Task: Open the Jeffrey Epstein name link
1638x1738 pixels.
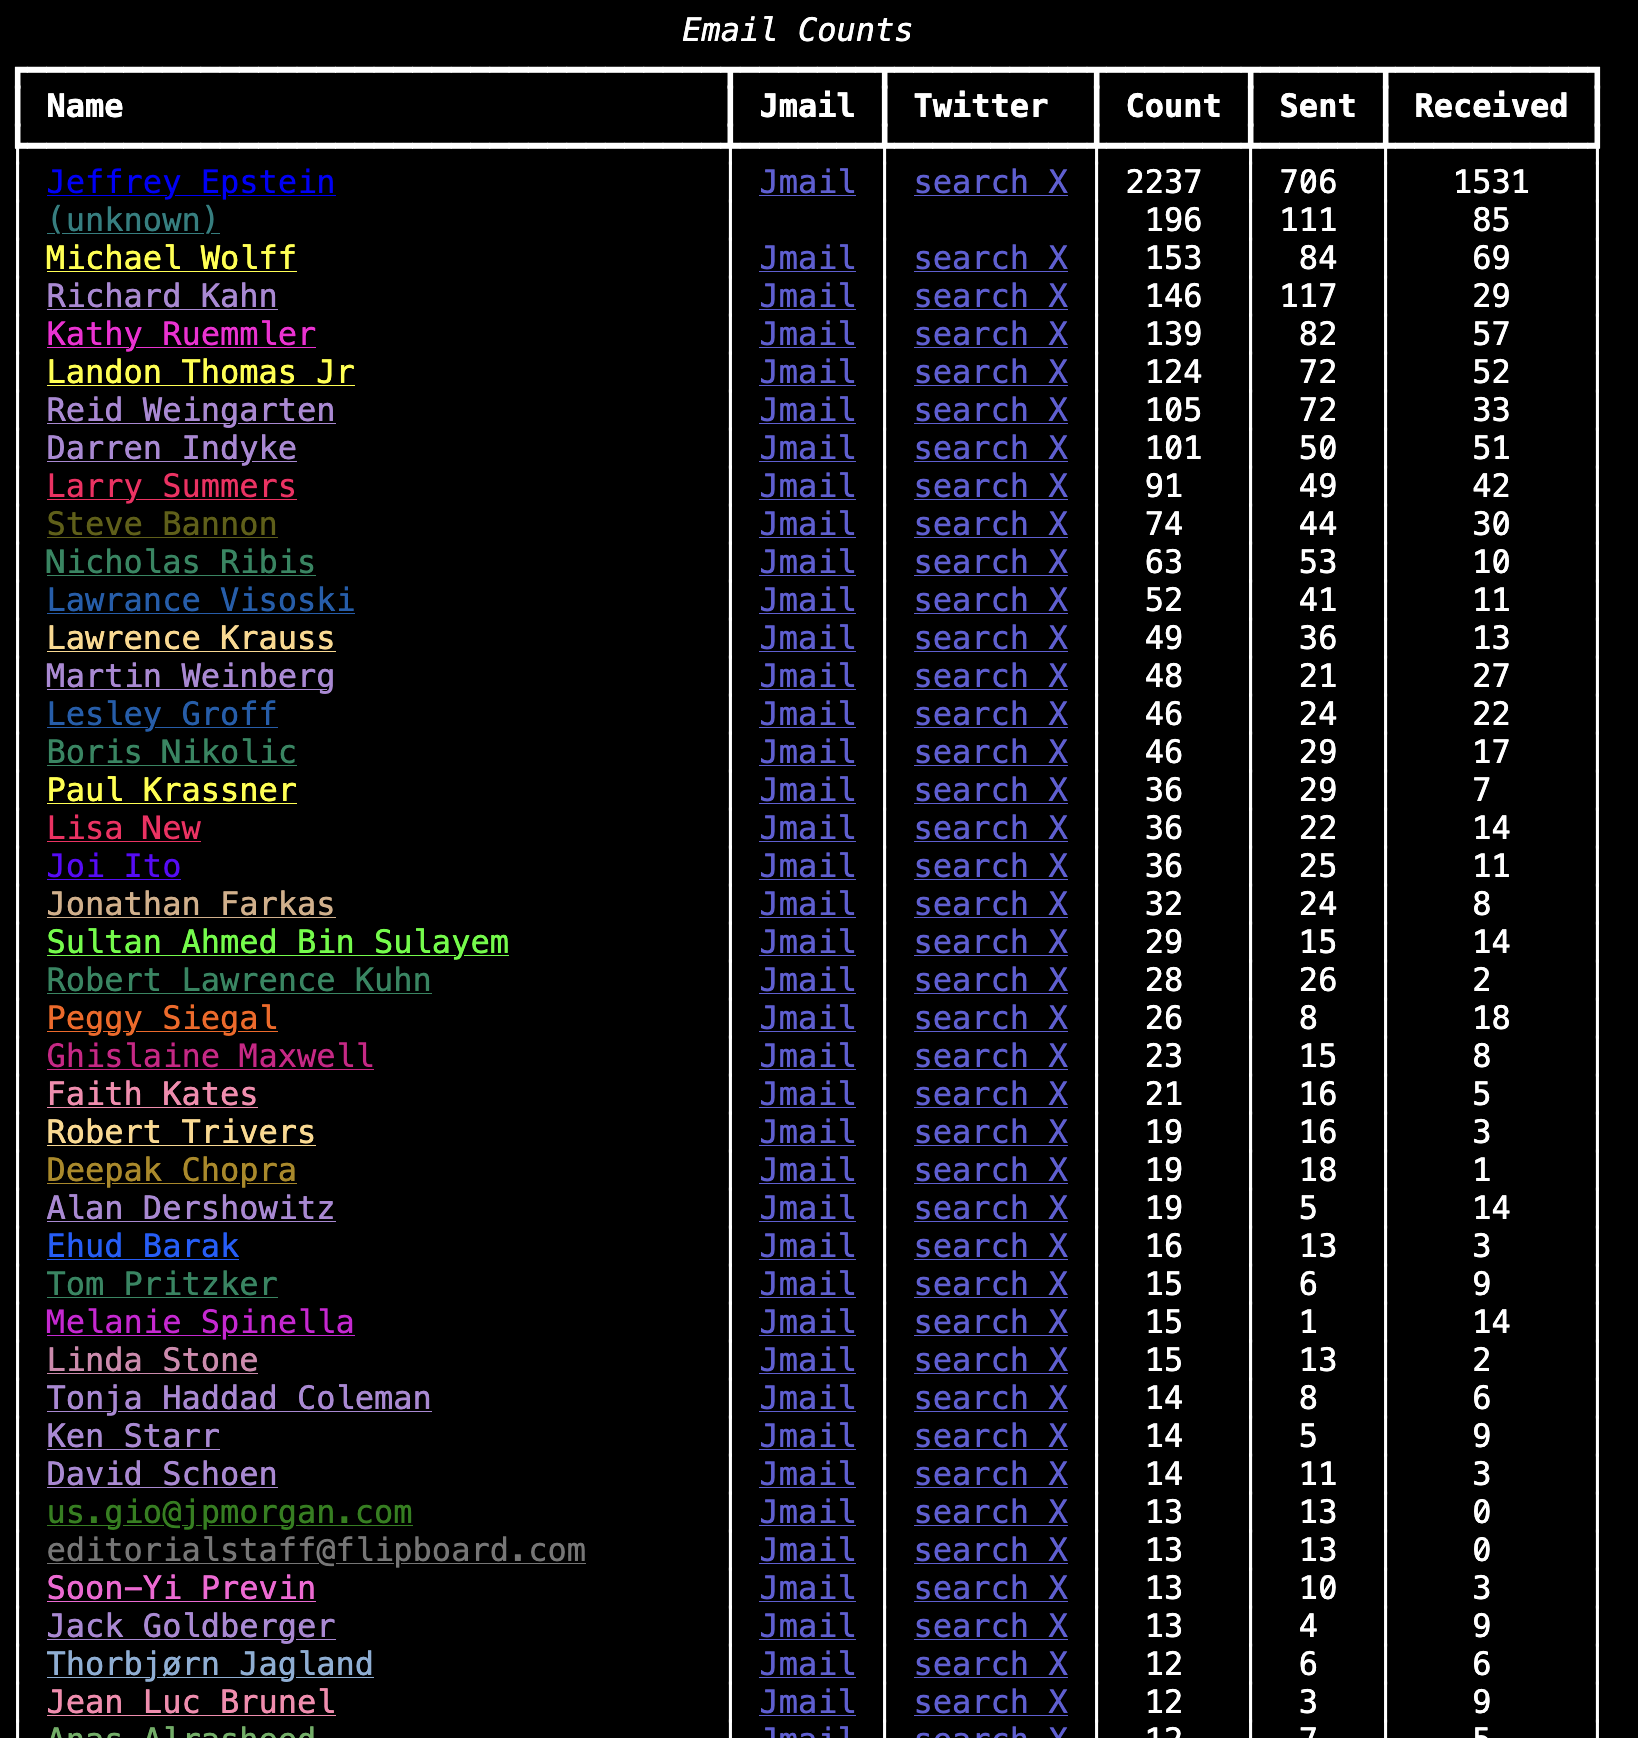Action: (191, 182)
